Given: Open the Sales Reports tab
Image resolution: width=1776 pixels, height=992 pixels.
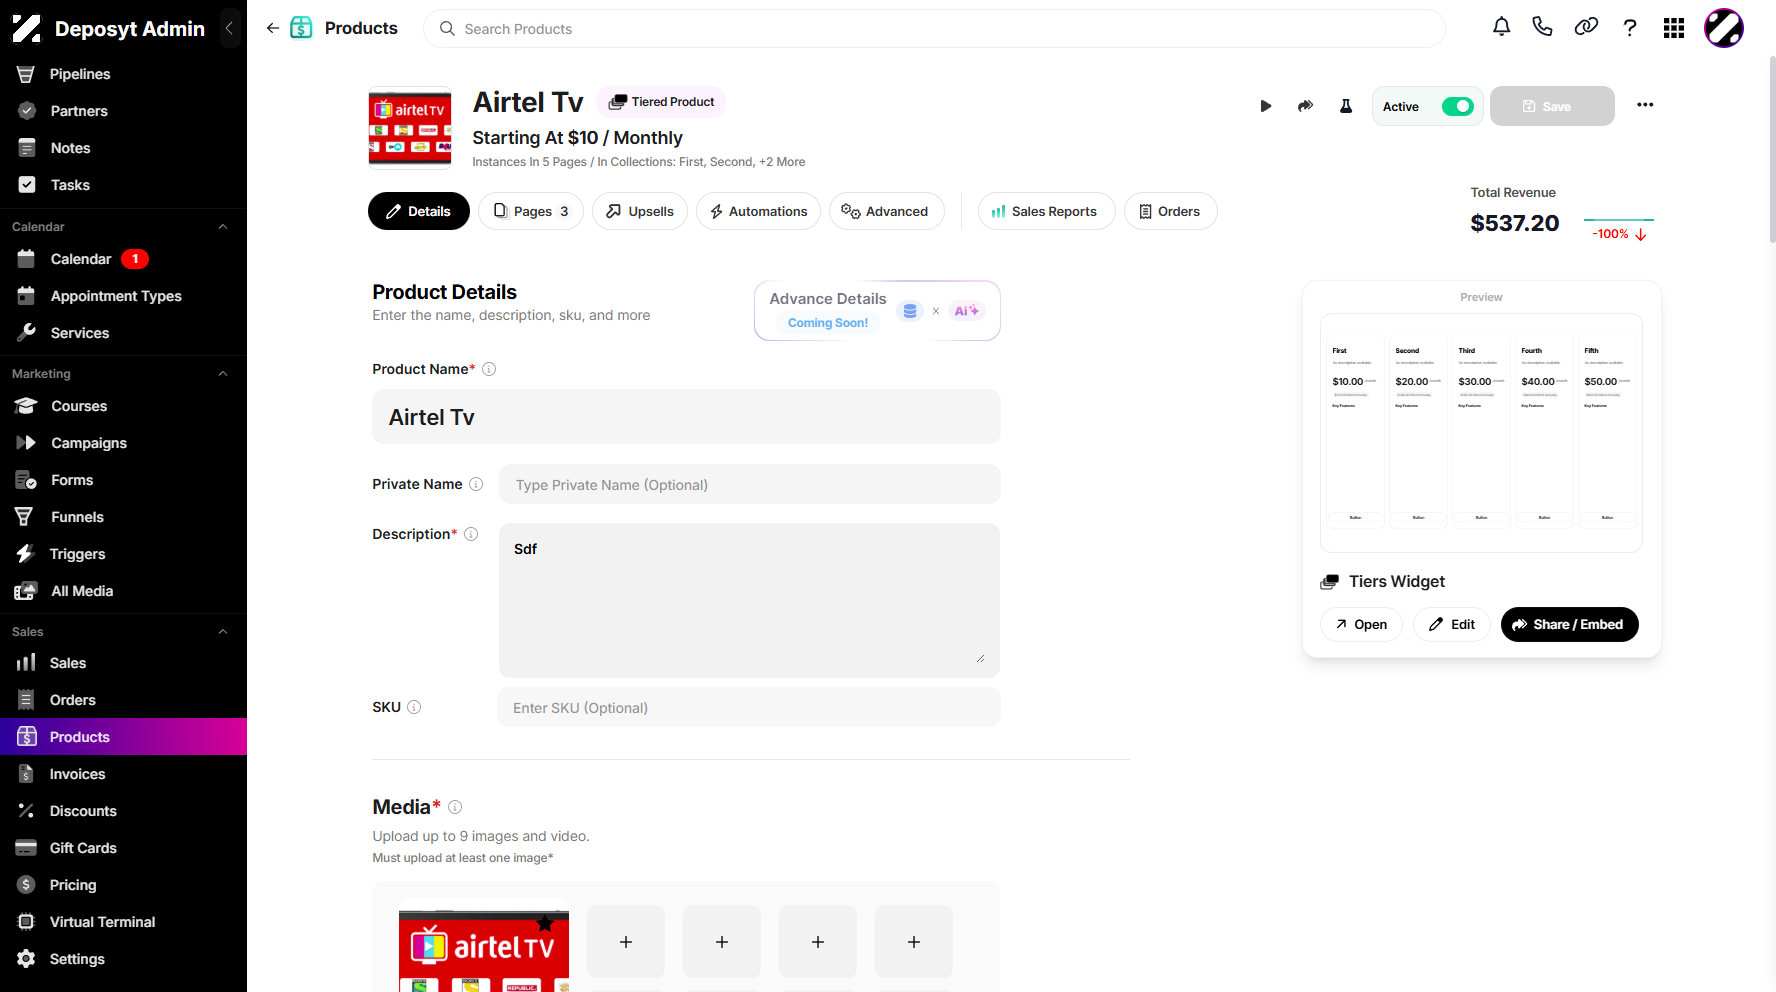Looking at the screenshot, I should tap(1046, 211).
